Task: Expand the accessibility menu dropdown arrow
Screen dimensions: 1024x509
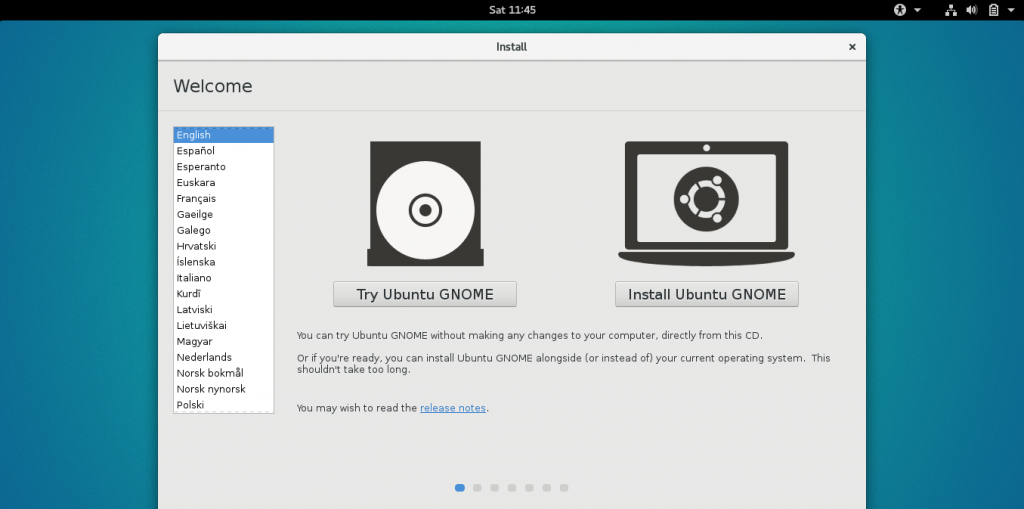Action: tap(918, 10)
